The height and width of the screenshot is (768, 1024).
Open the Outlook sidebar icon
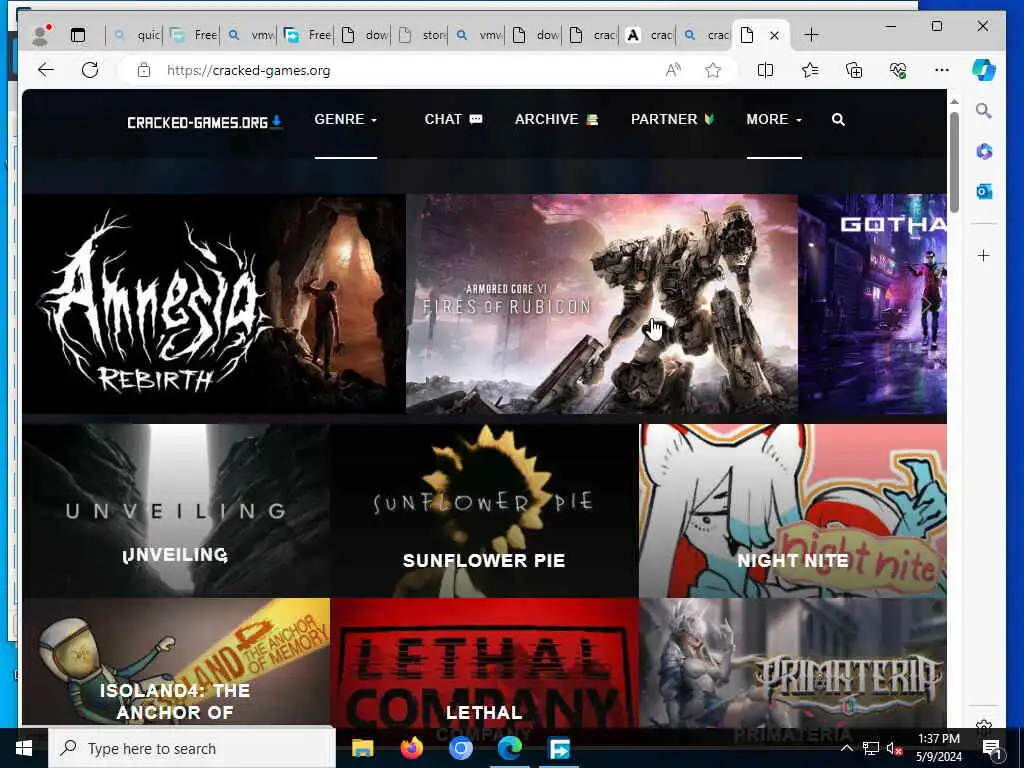[984, 191]
